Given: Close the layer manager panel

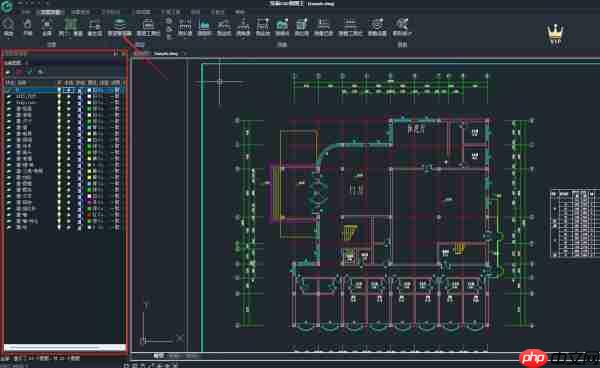Looking at the screenshot, I should [122, 54].
